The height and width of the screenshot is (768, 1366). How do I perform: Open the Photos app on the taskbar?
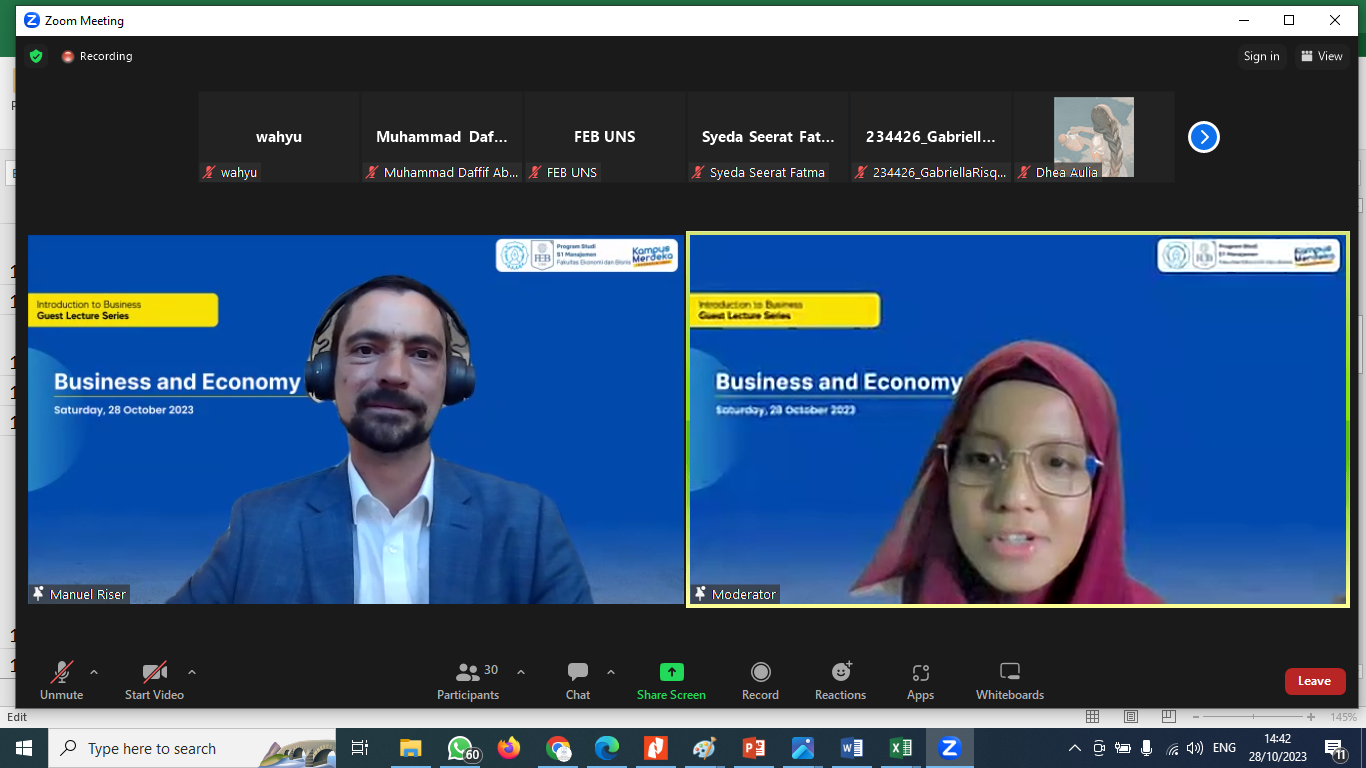click(x=803, y=748)
